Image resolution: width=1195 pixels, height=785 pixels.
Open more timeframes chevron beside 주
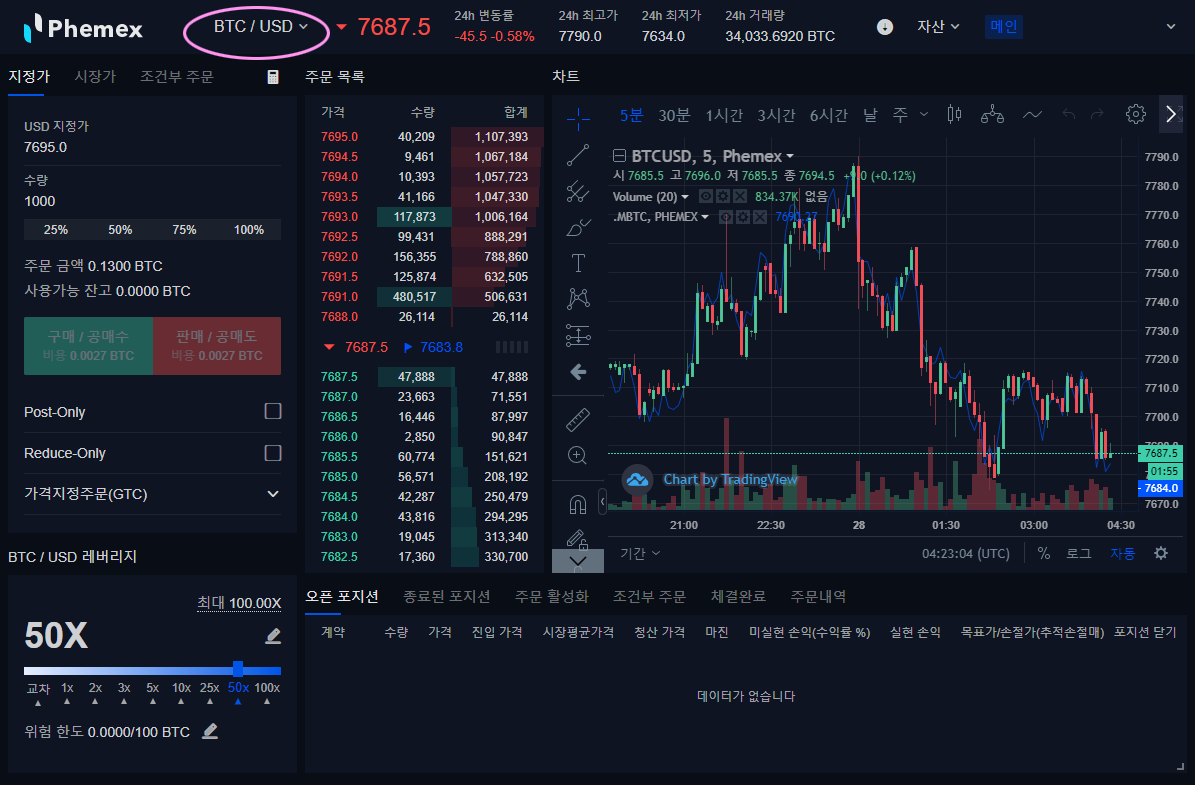click(924, 114)
